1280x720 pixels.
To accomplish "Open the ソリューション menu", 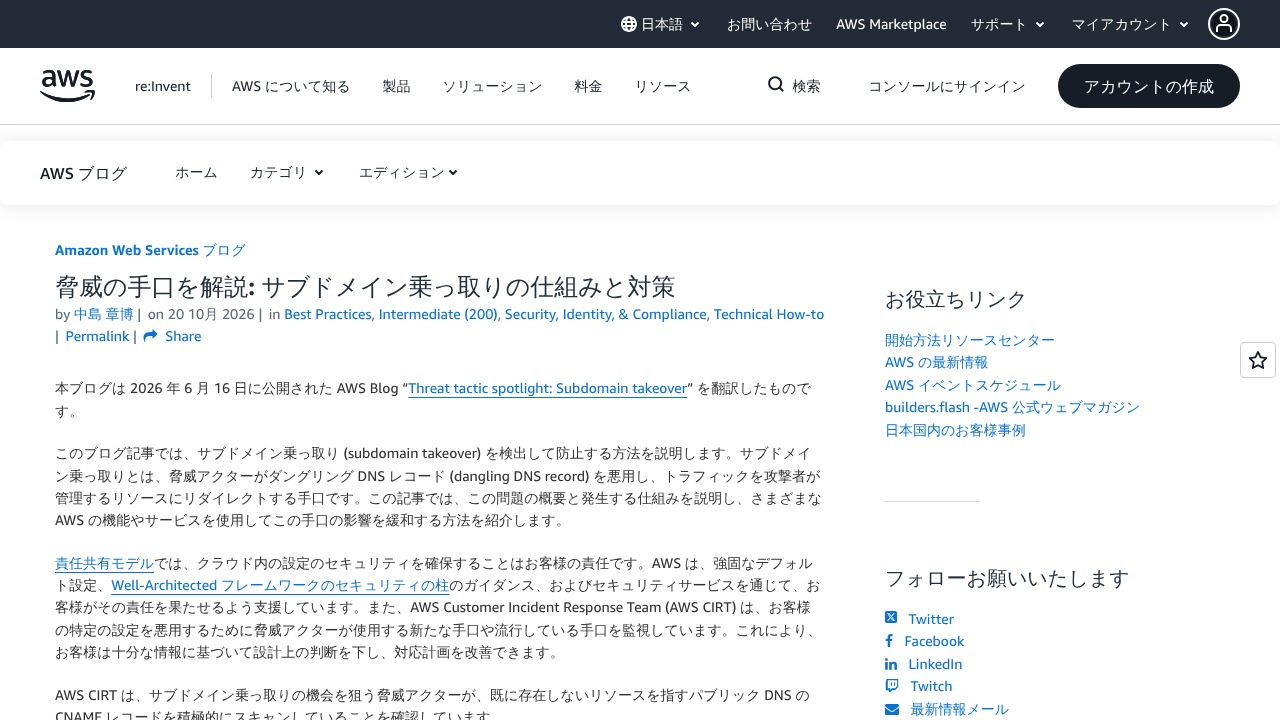I will (492, 86).
